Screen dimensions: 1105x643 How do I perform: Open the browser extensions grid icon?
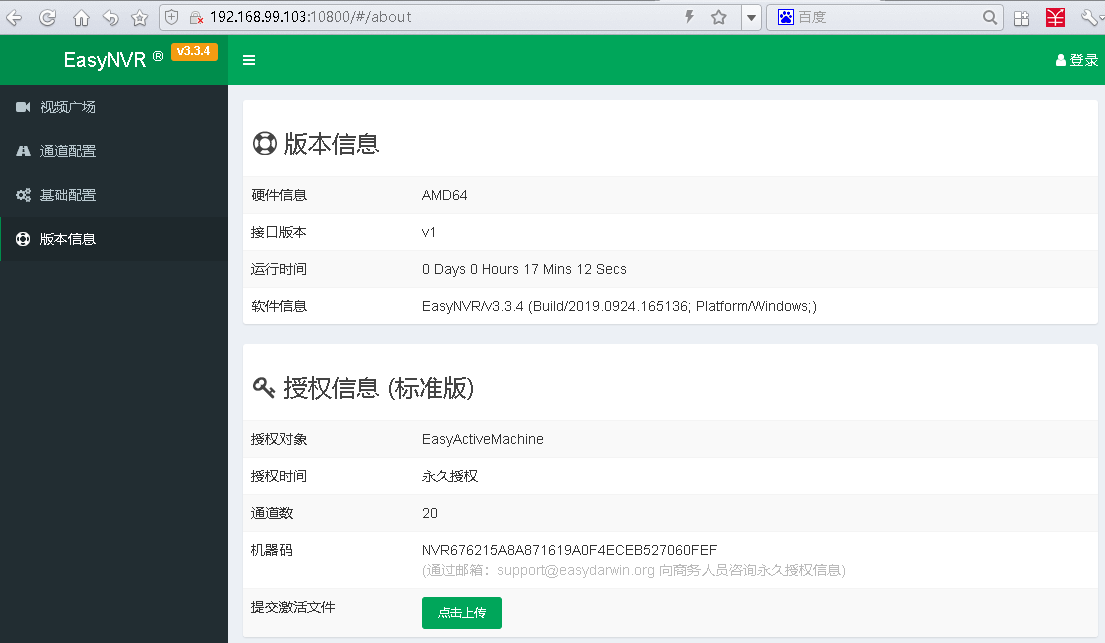(1021, 18)
